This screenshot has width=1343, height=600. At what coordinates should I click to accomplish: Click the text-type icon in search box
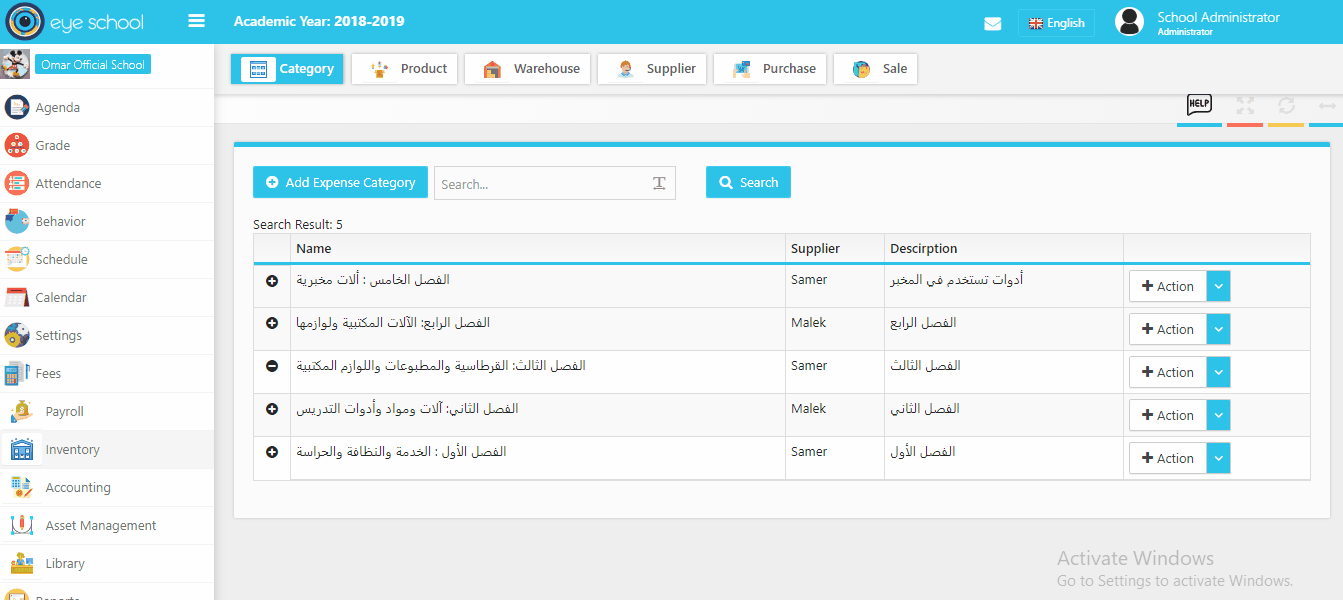pyautogui.click(x=659, y=183)
